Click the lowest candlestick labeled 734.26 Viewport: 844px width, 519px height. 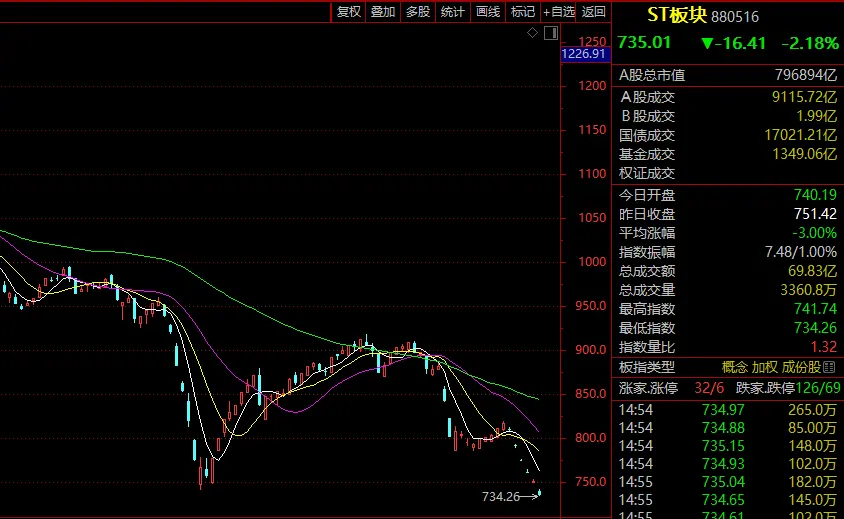tap(539, 492)
